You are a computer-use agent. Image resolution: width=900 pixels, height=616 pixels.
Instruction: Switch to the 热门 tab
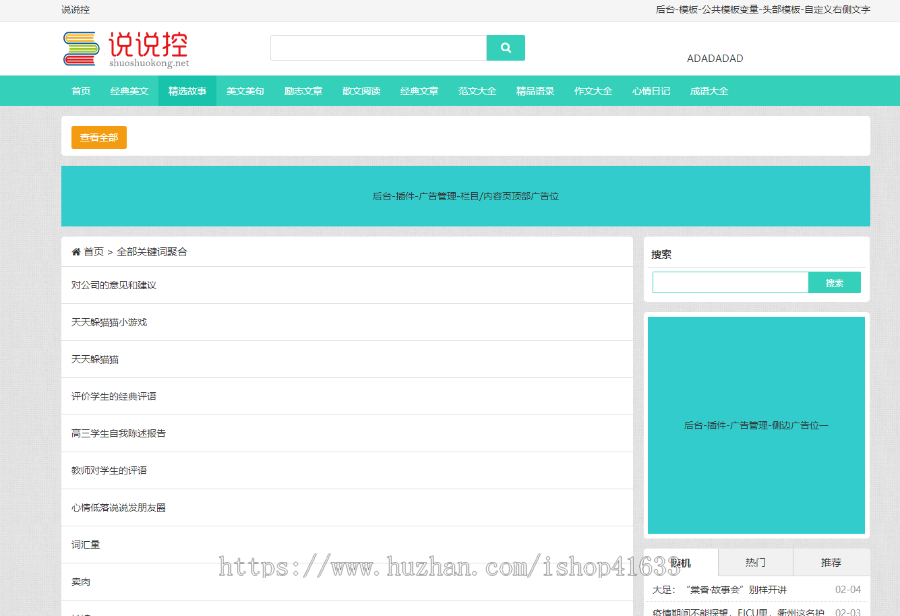tap(755, 563)
